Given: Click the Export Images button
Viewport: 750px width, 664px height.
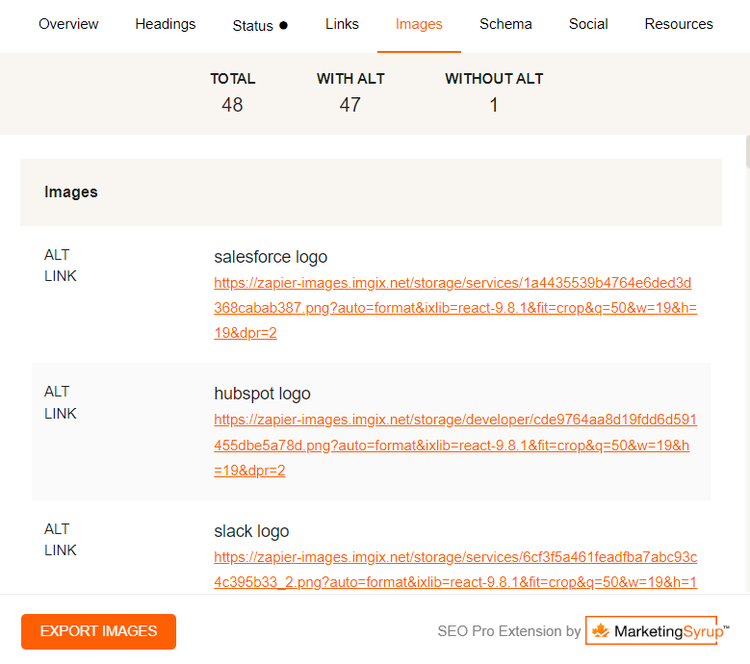Looking at the screenshot, I should pyautogui.click(x=99, y=631).
